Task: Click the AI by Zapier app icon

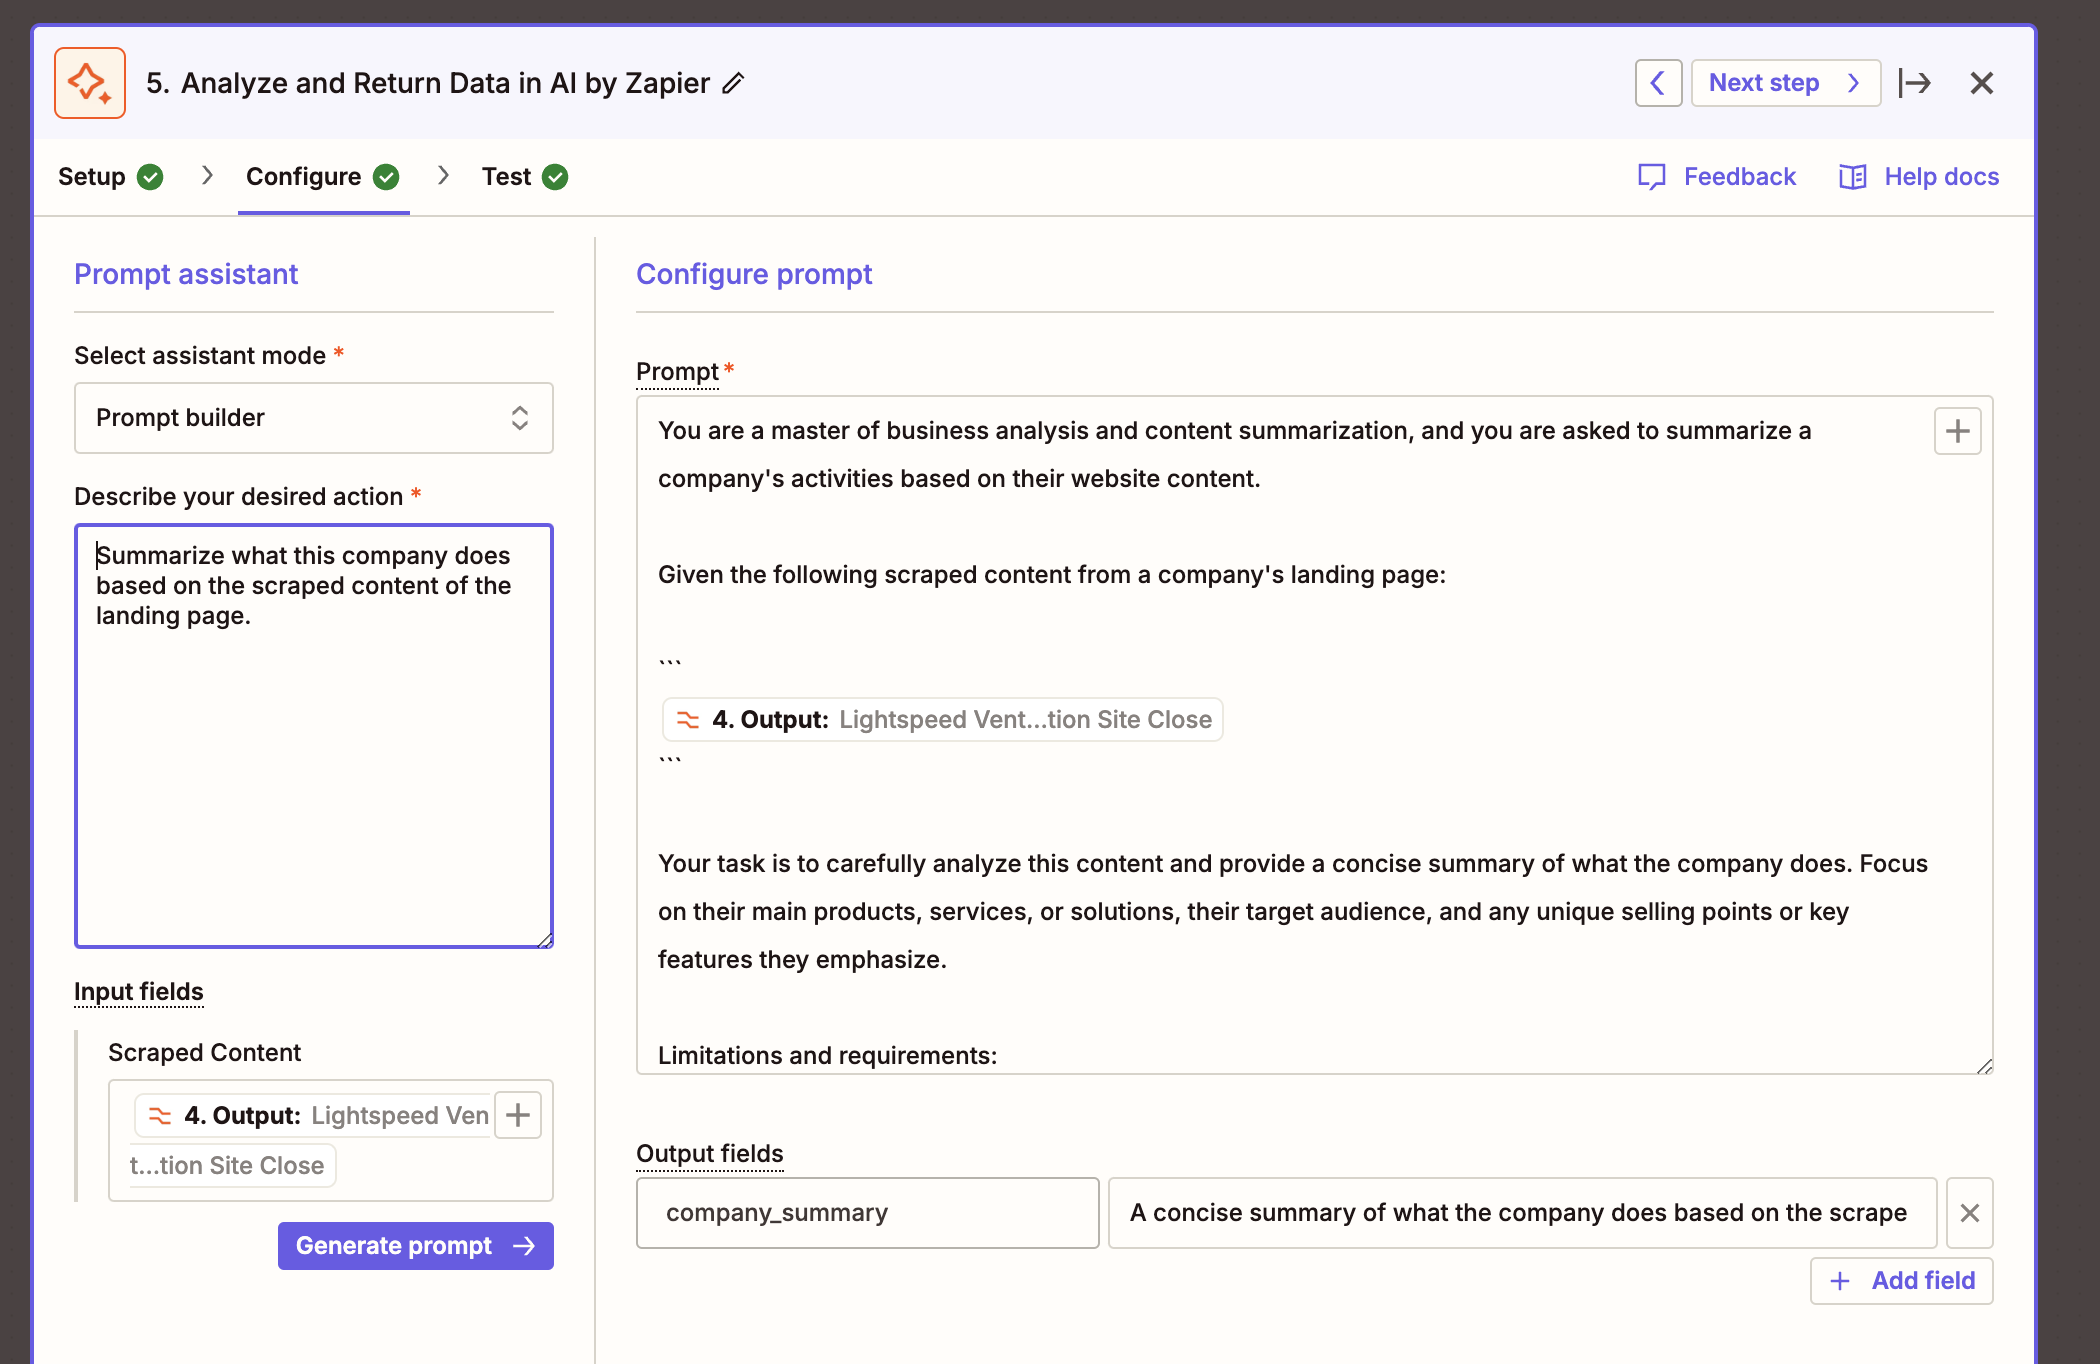Action: (90, 83)
